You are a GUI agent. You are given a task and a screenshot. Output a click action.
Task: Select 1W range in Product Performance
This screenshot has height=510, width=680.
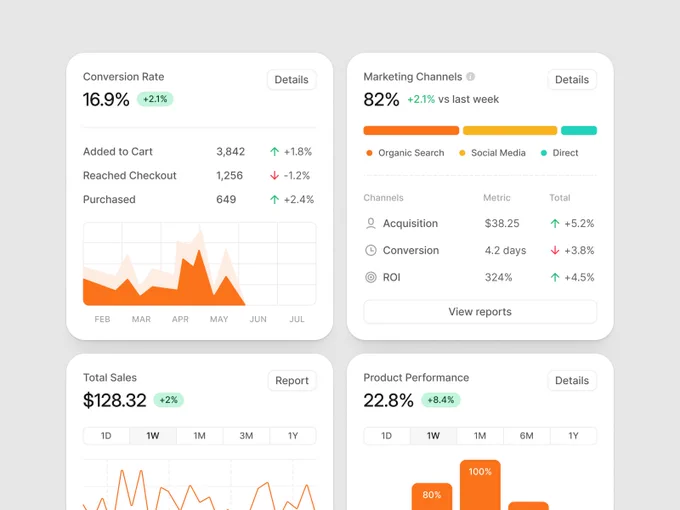point(433,436)
